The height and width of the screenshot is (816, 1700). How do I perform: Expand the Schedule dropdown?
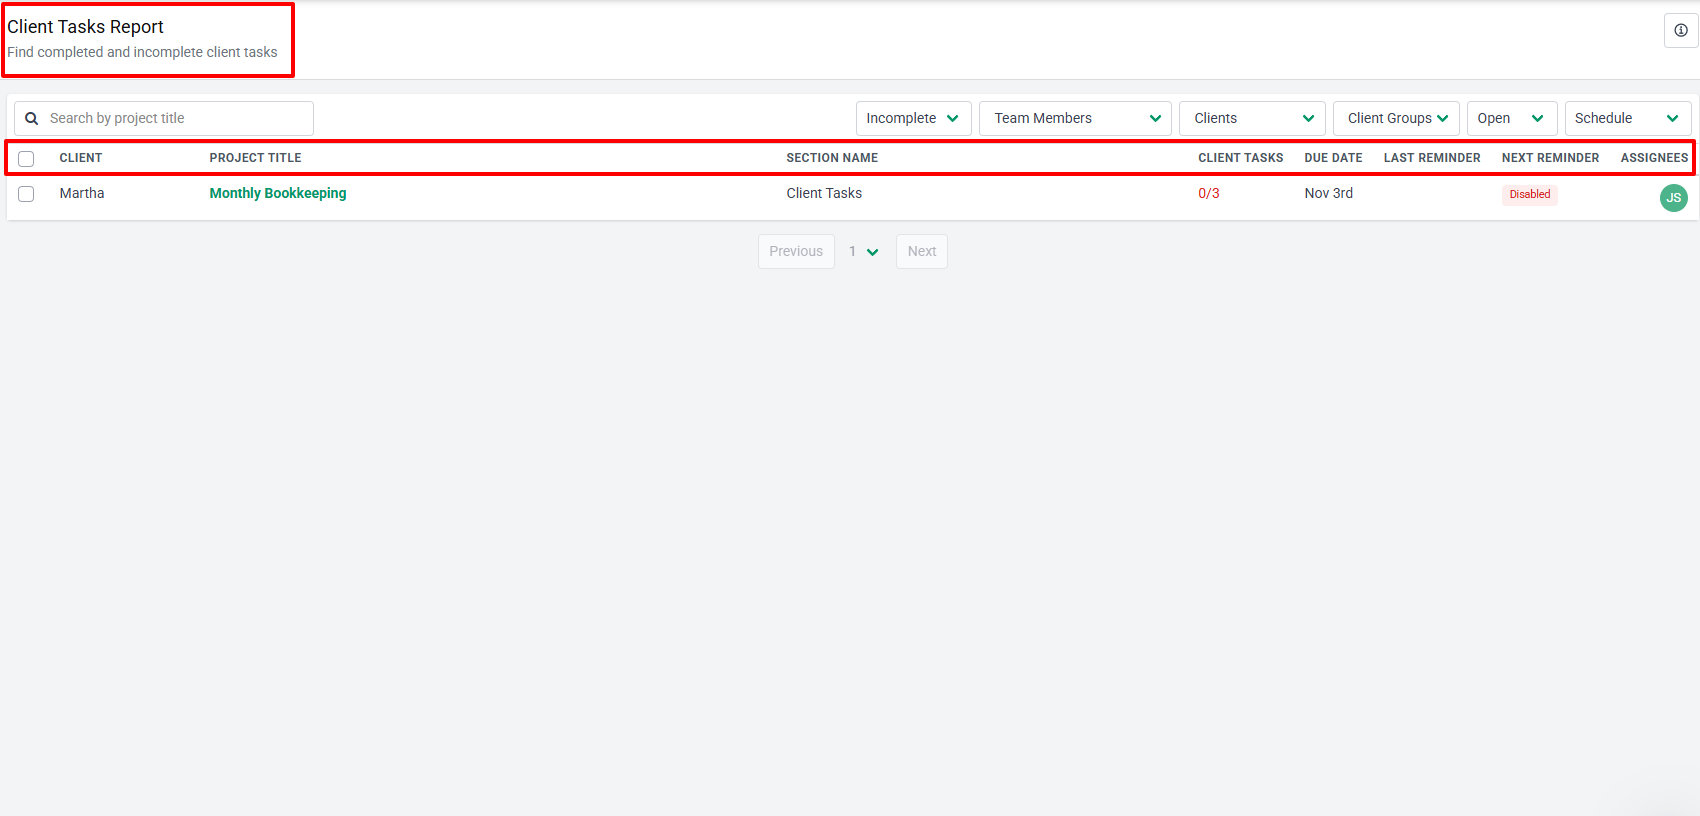click(1628, 118)
